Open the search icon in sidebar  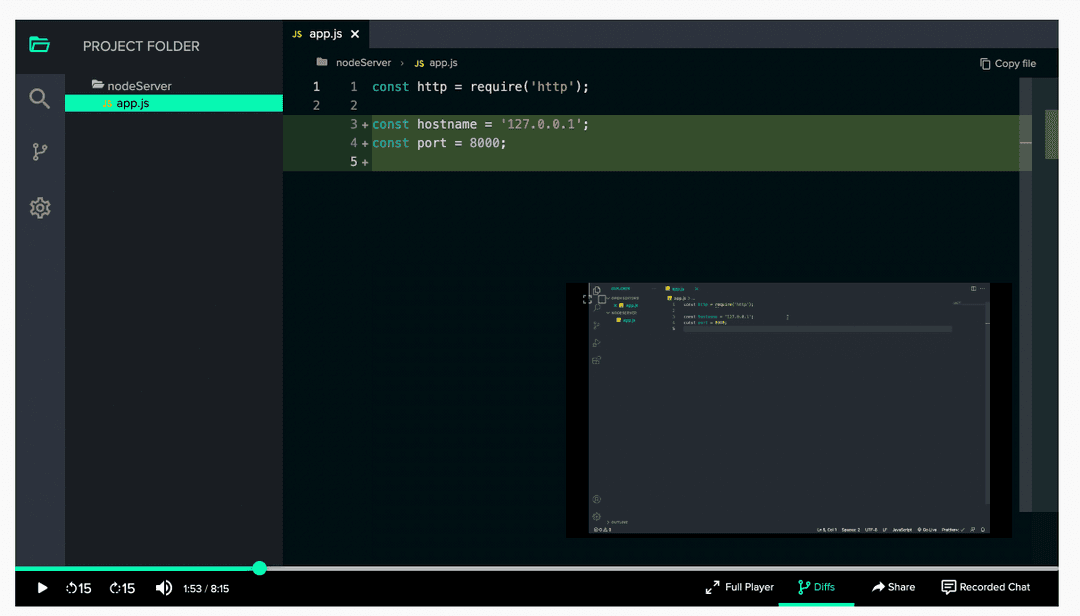coord(39,99)
